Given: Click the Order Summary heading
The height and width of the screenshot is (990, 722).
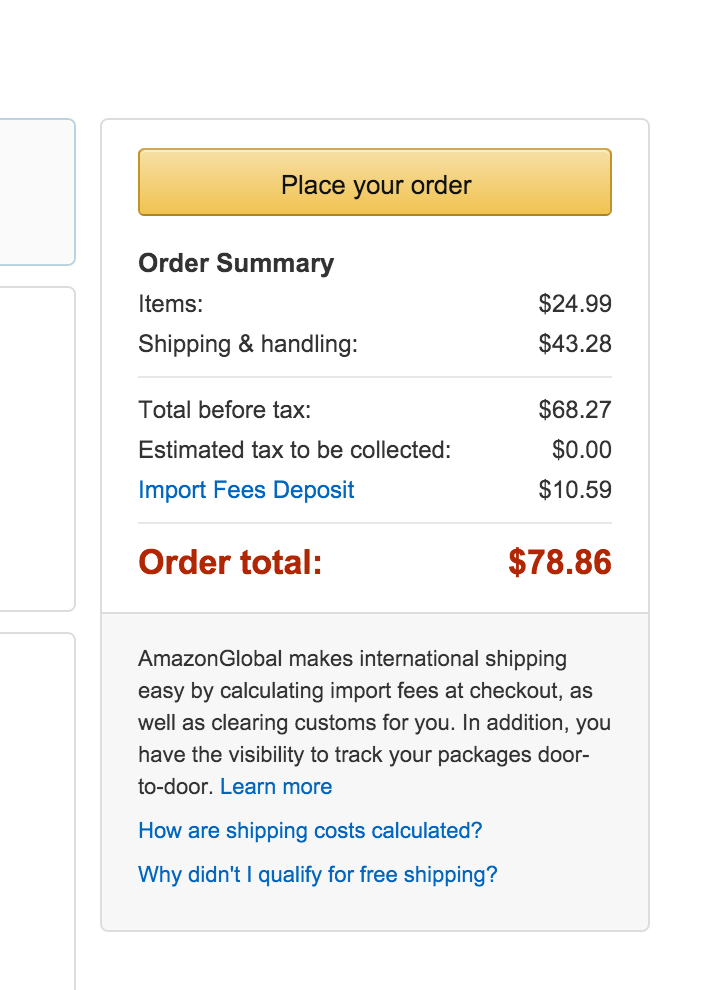Looking at the screenshot, I should coord(236,263).
